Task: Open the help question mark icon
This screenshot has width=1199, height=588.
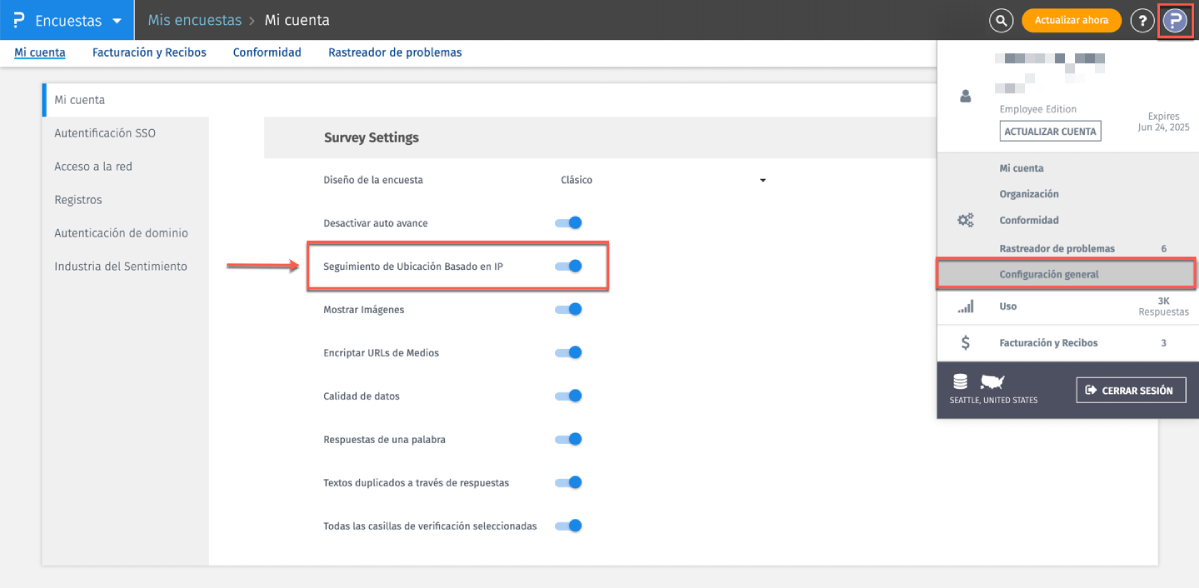Action: [1142, 20]
